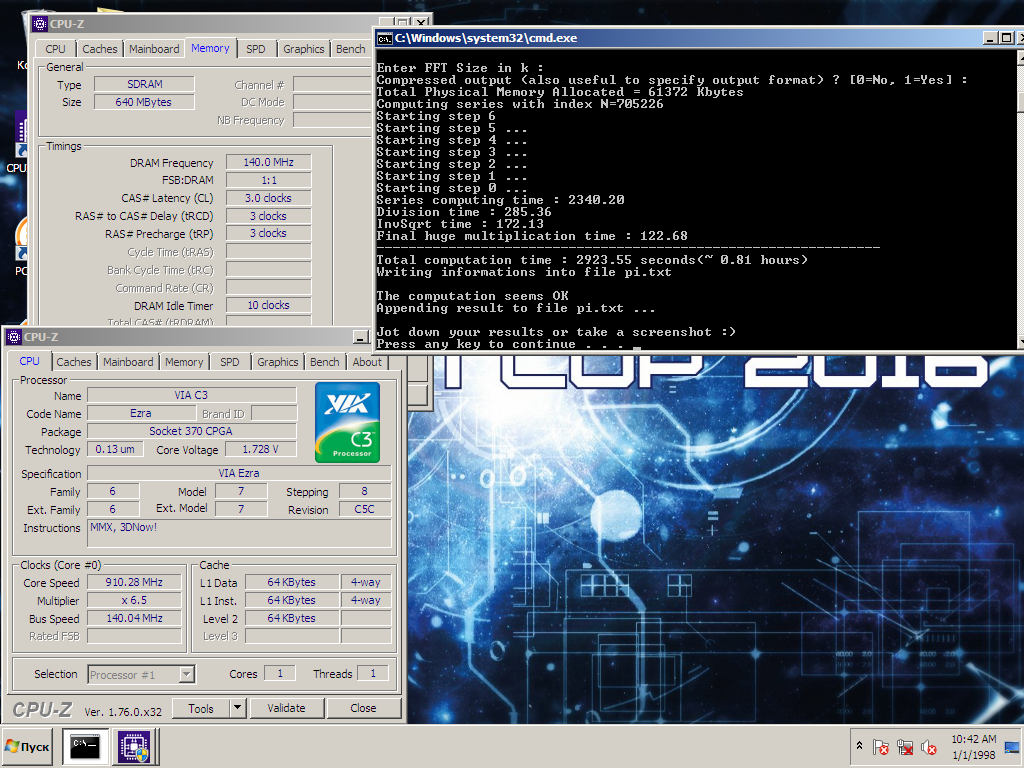Click the cmd.exe window title bar icon

385,38
